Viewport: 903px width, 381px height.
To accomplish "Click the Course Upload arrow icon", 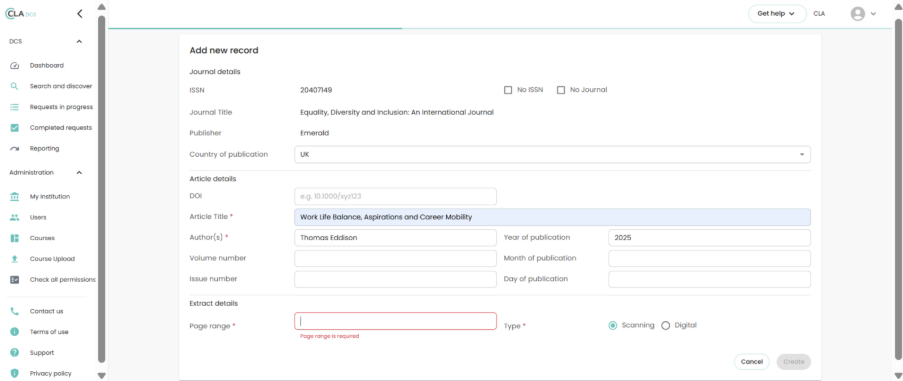I will [15, 259].
